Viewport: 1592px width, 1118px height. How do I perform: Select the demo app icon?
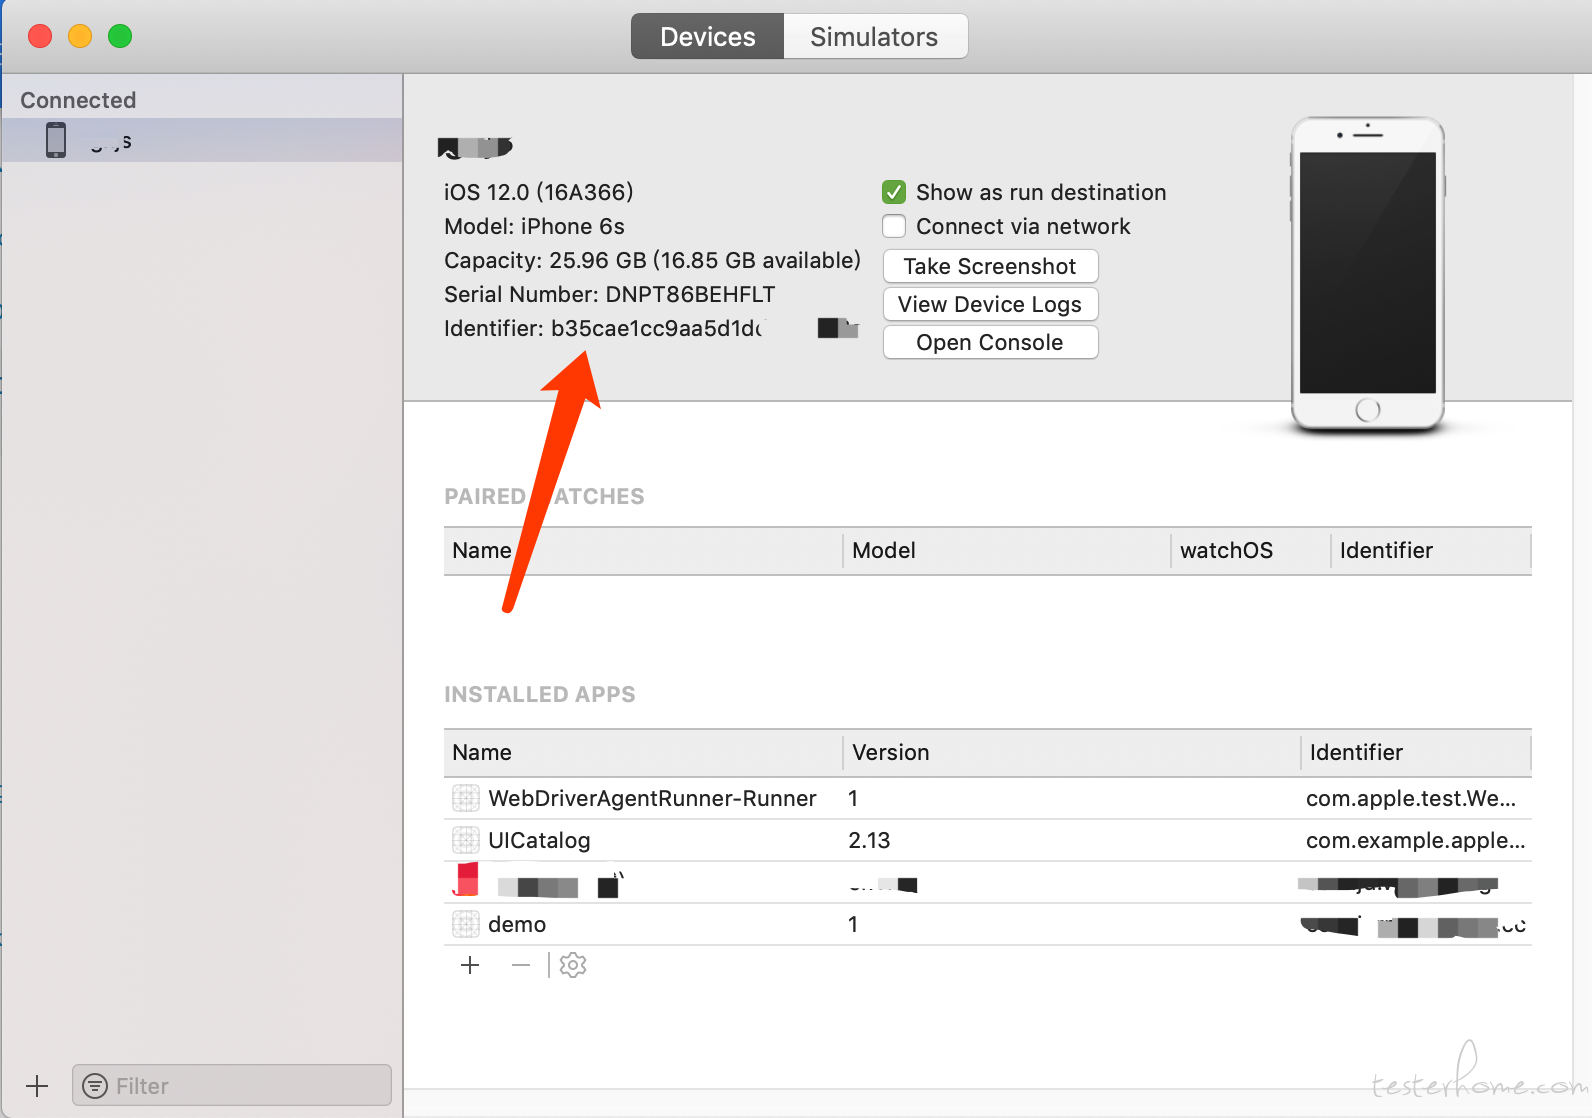click(466, 924)
